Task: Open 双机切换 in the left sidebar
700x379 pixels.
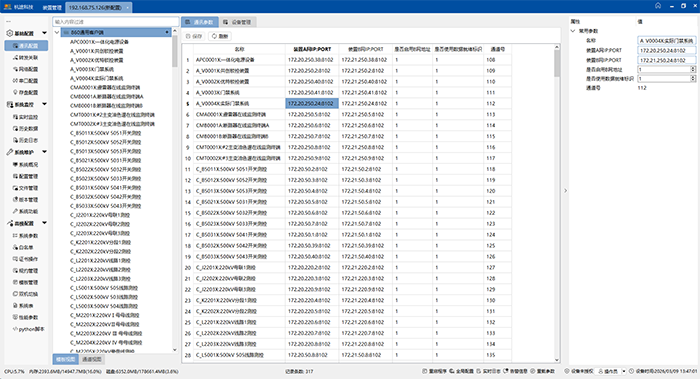Action: click(26, 294)
